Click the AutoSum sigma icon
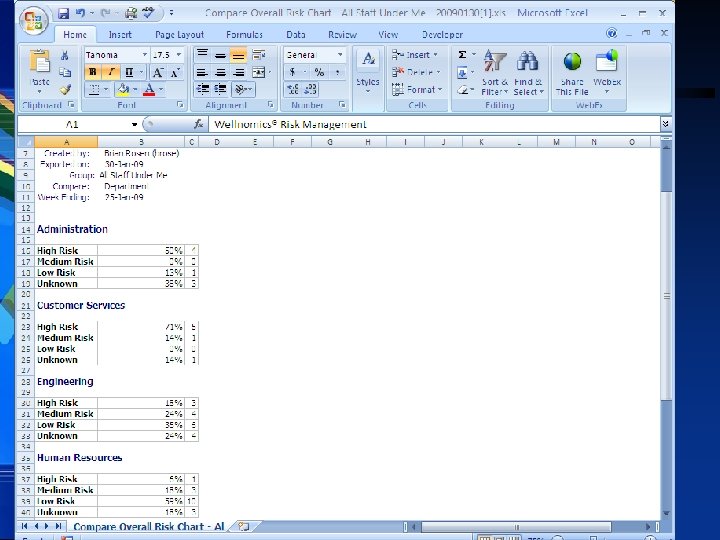720x540 pixels. click(x=462, y=55)
